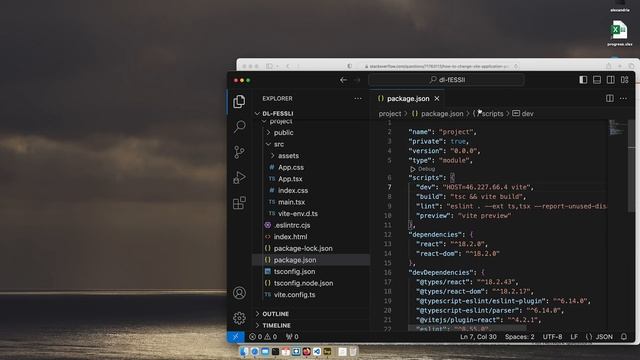Click UTF-8 encoding in status bar
Viewport: 640px width, 360px height.
(x=552, y=337)
